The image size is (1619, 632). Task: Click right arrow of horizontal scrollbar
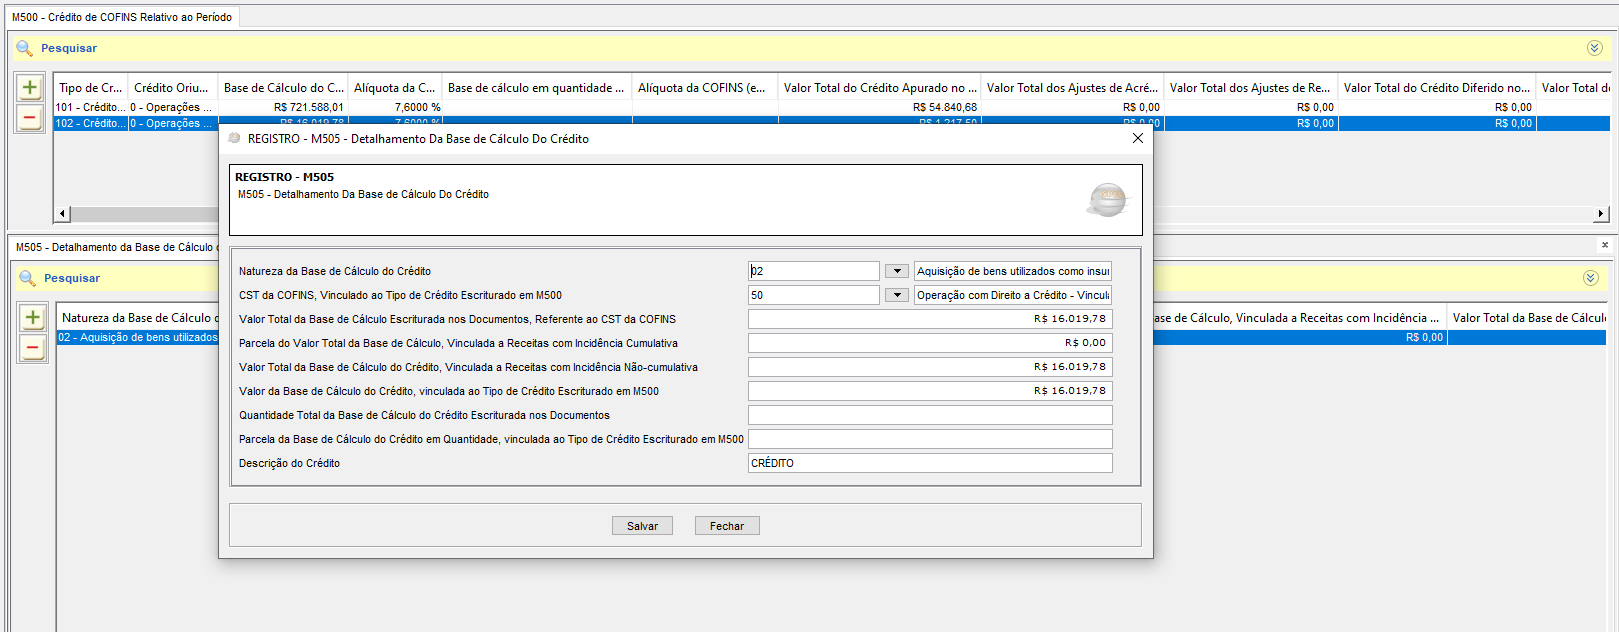(x=1601, y=214)
